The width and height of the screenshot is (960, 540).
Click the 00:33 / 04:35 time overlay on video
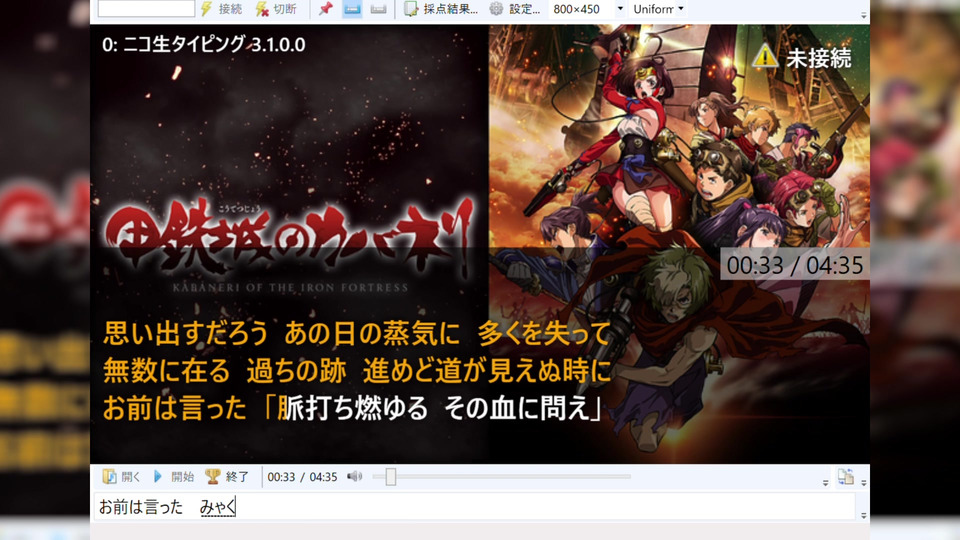coord(794,264)
